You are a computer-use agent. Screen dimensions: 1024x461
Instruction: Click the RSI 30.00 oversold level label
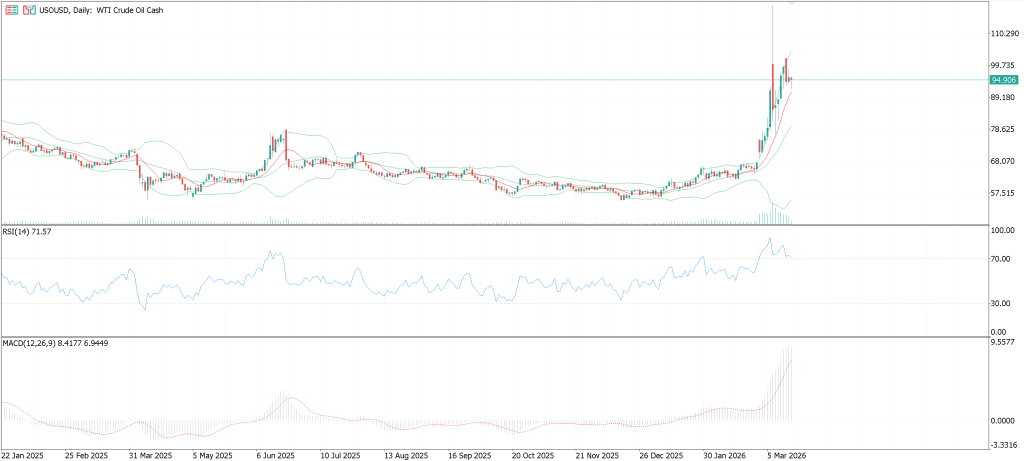click(x=1002, y=304)
